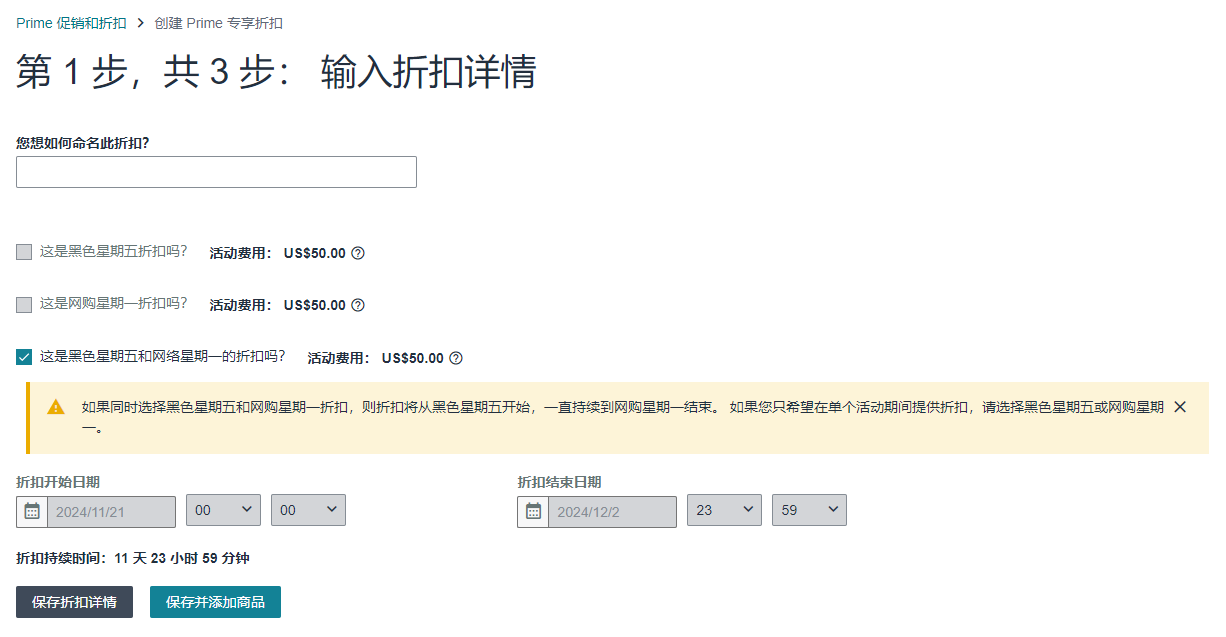Screen dimensions: 1226x637
Task: Open the end time minute dropdown showing 59
Action: [809, 510]
